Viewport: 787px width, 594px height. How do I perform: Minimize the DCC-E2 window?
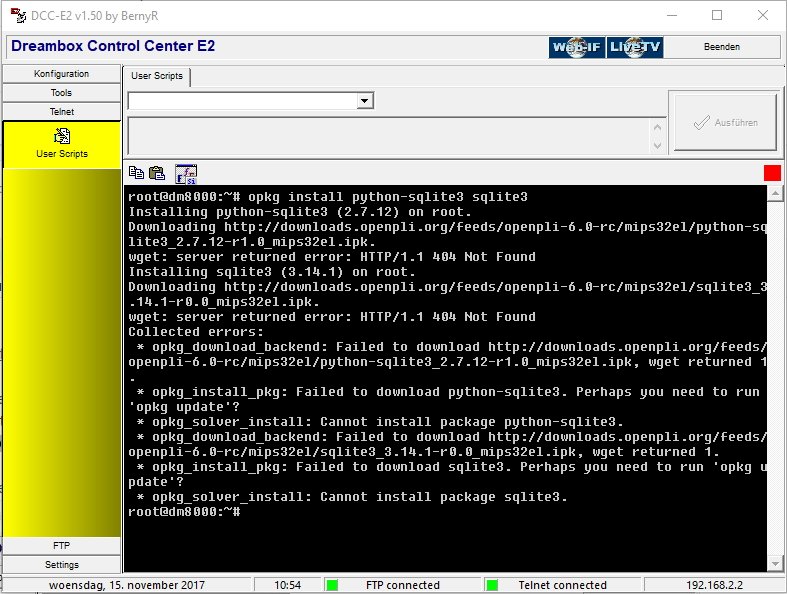click(672, 16)
